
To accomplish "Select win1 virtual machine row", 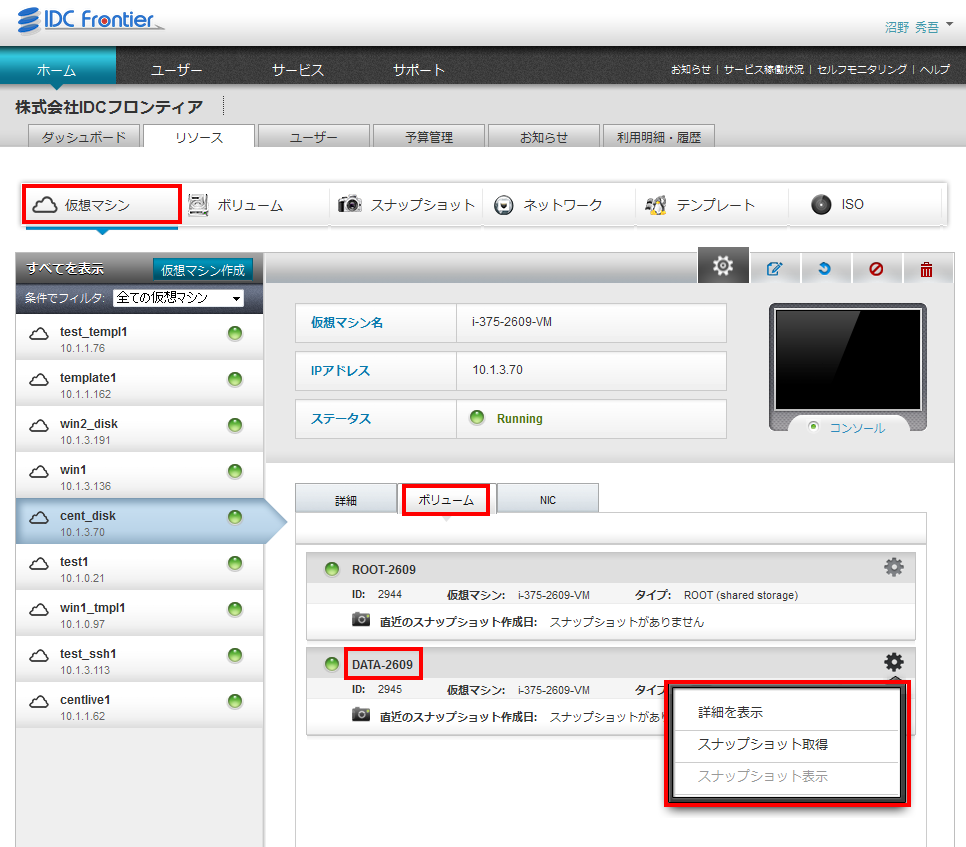I will point(139,475).
